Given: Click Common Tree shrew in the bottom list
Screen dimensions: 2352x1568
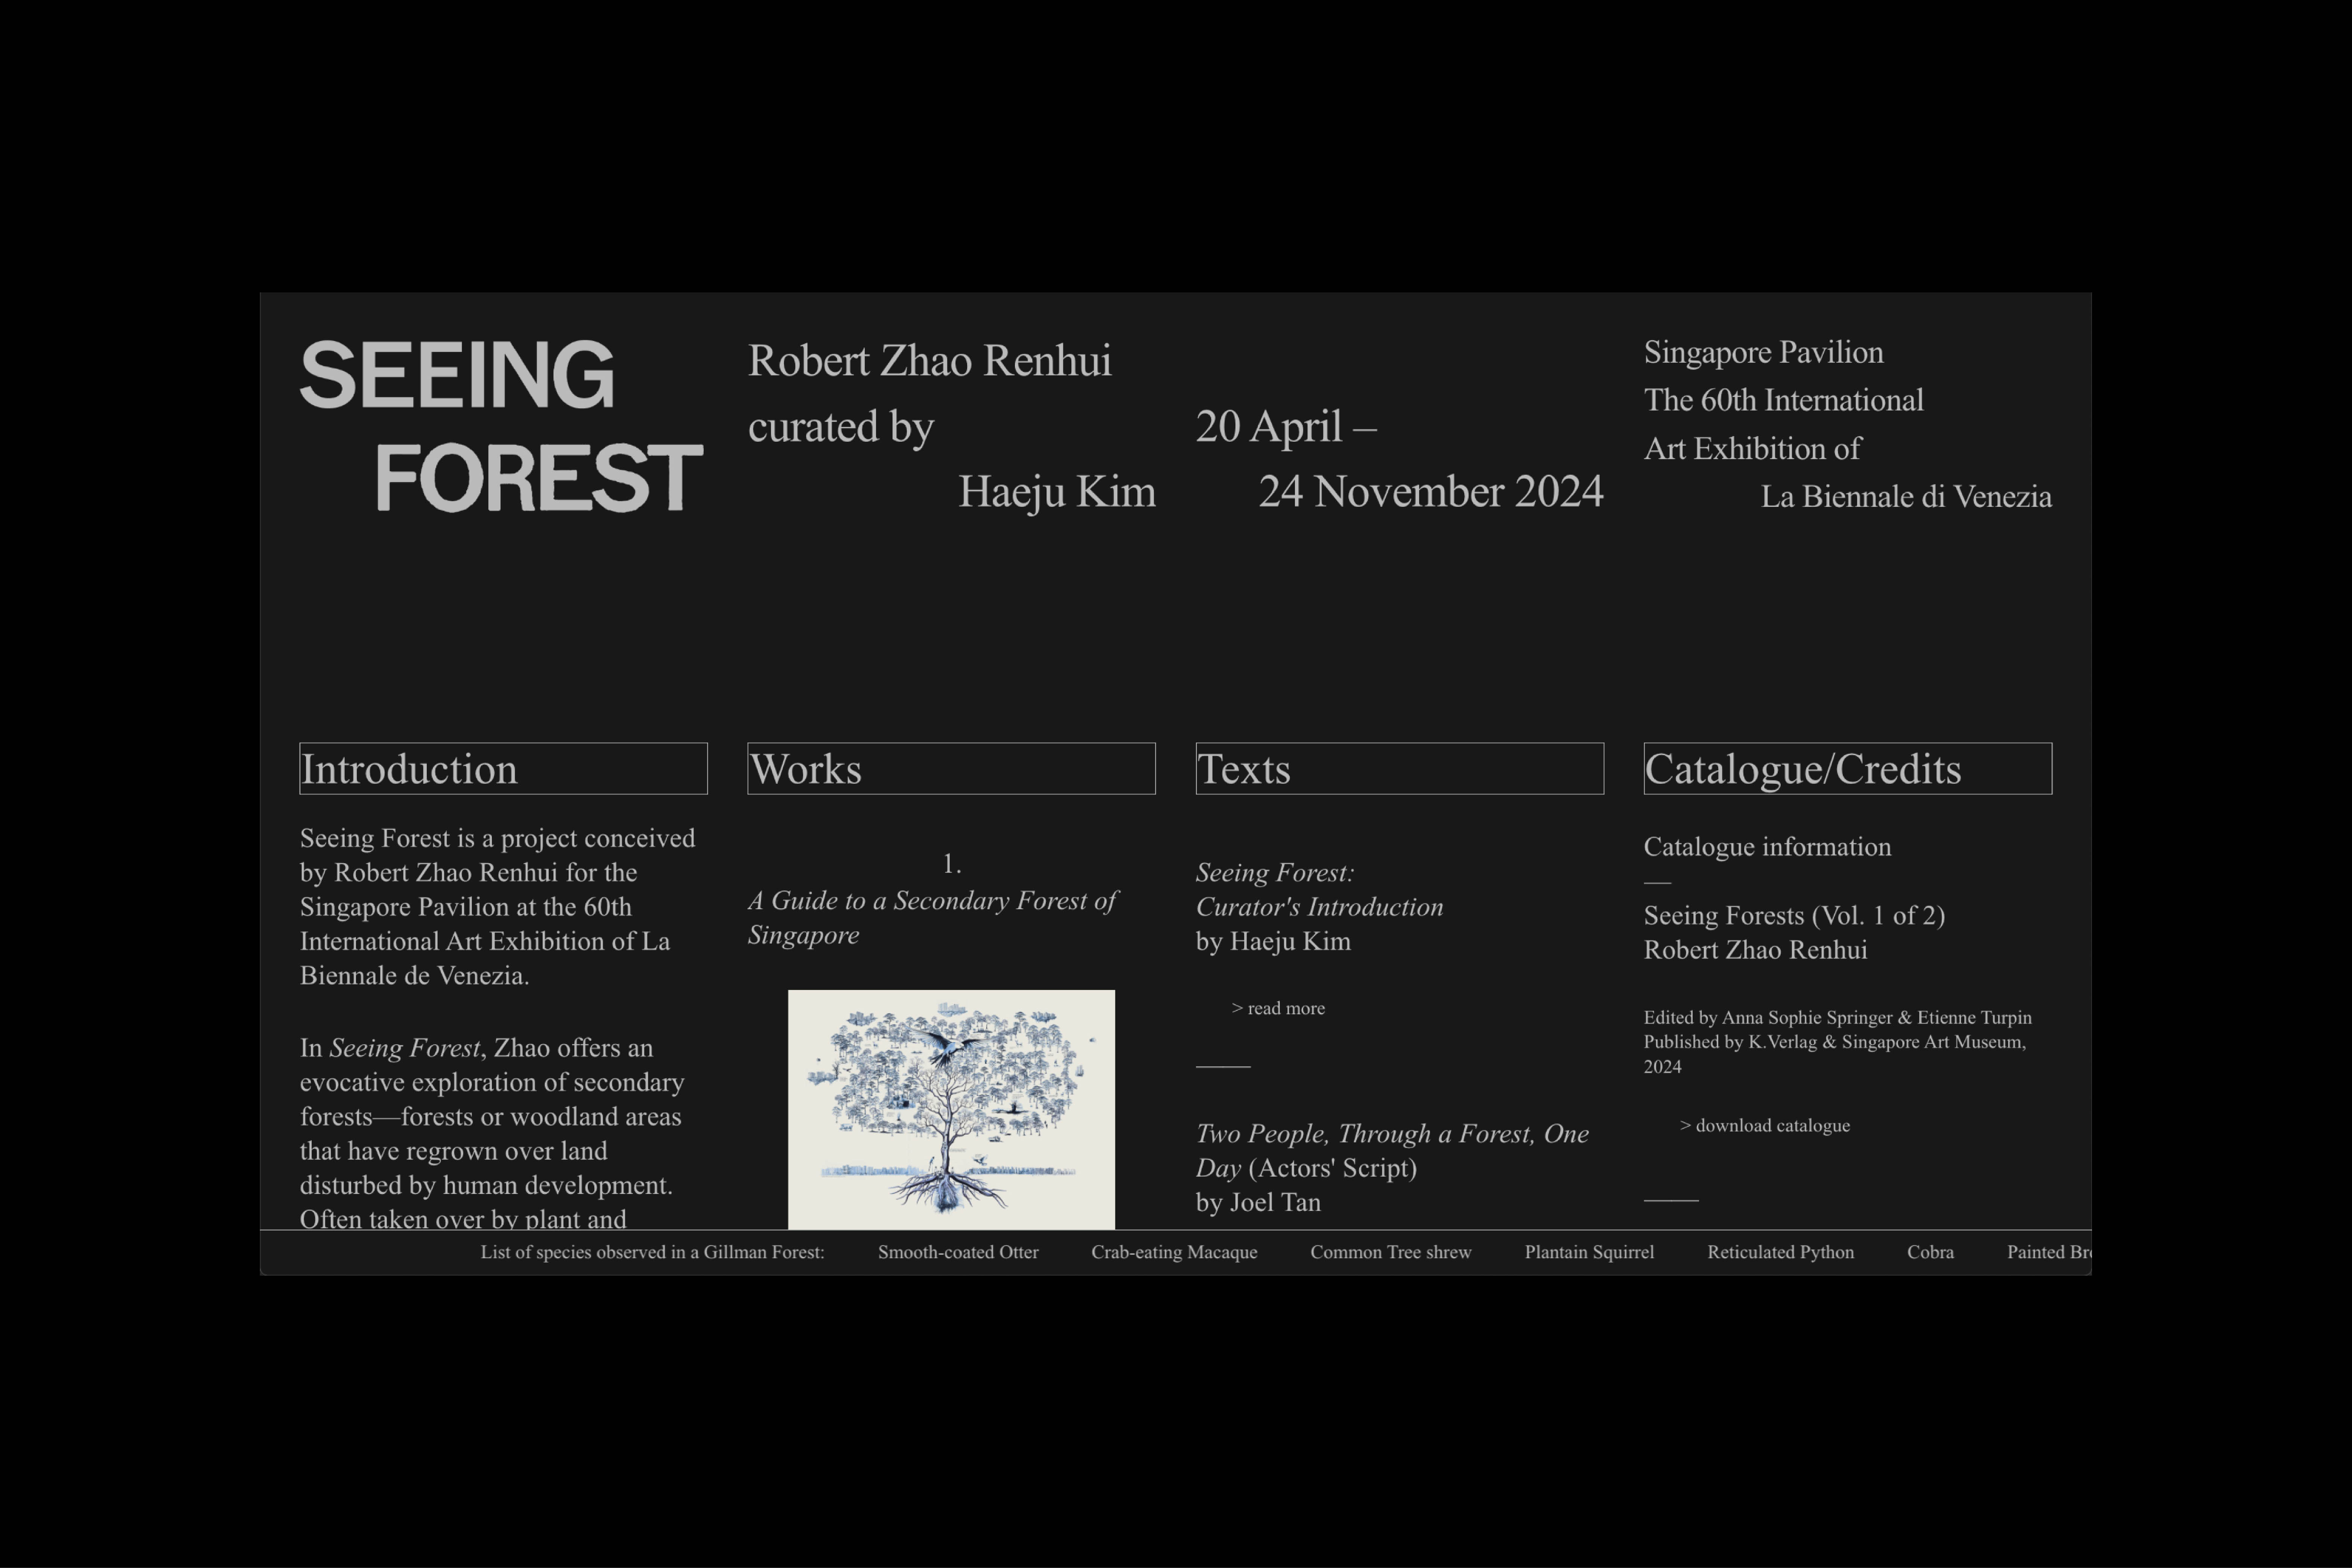Looking at the screenshot, I should click(x=1390, y=1252).
